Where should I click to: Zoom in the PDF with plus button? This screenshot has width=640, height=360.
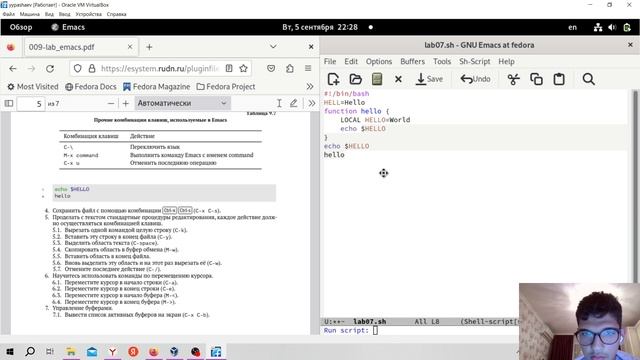click(x=126, y=103)
